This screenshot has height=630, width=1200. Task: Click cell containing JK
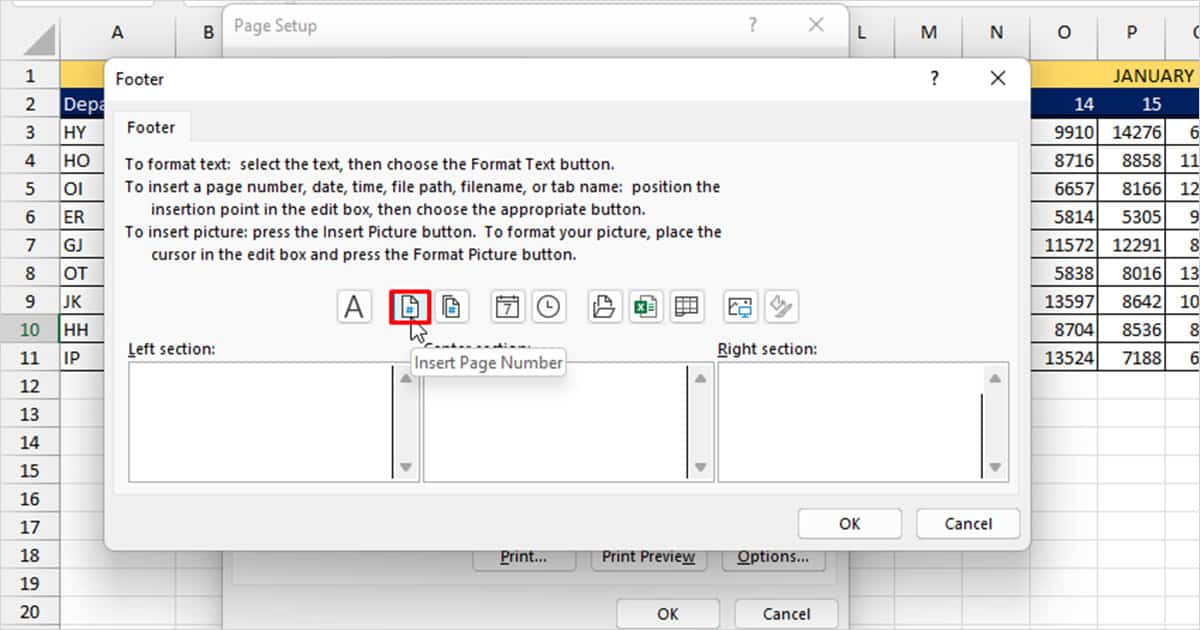point(83,301)
